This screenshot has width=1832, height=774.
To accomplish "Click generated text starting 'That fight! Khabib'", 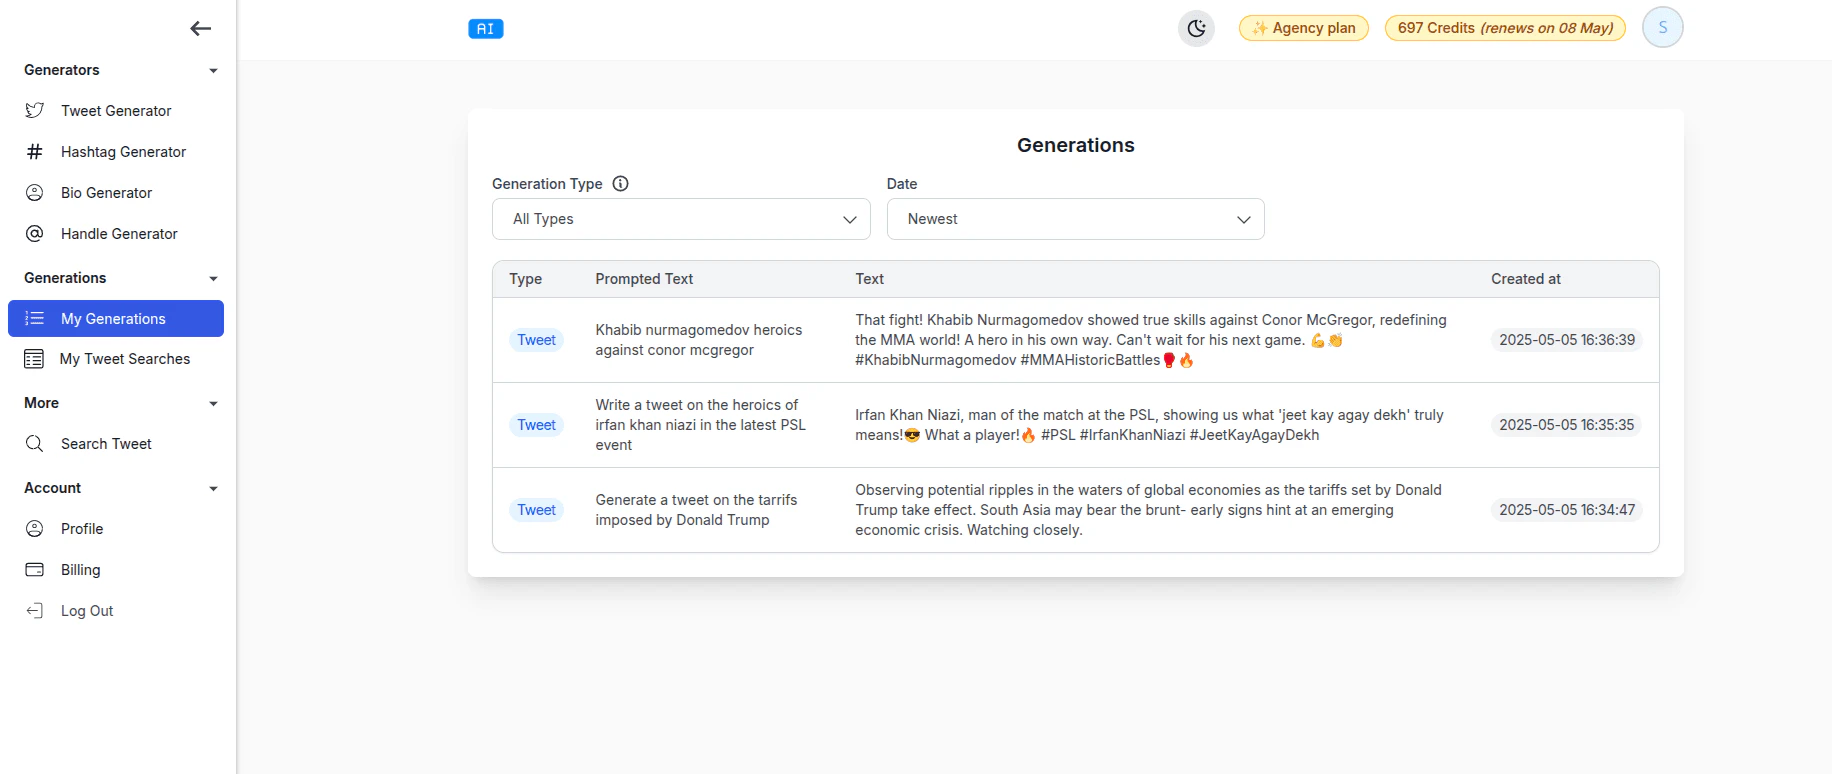I will point(1151,340).
